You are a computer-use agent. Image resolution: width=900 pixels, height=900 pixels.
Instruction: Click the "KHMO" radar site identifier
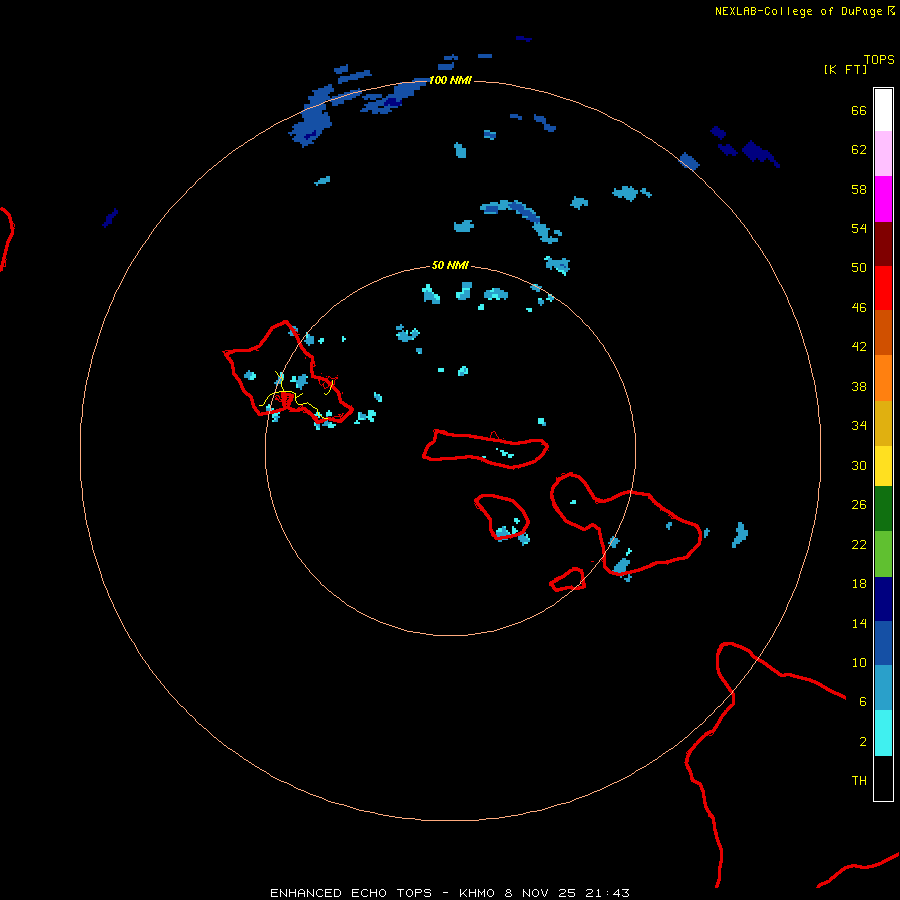coord(476,893)
